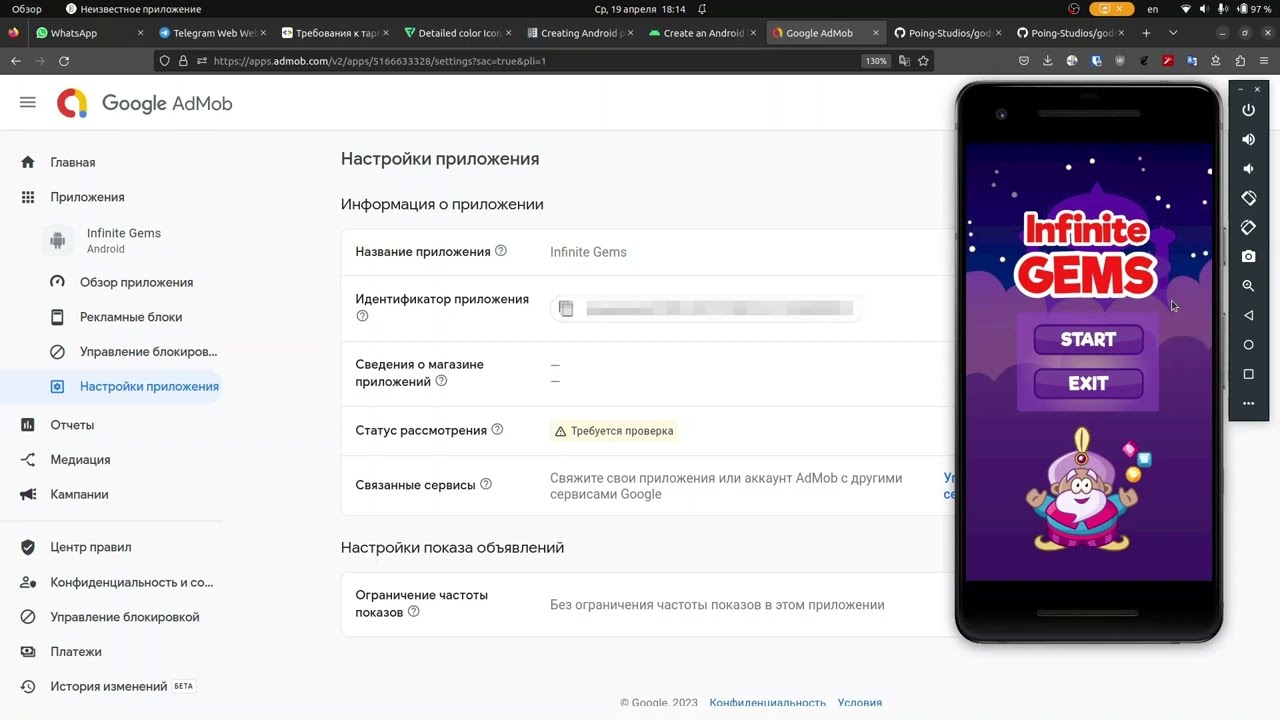Raise emulator volume with volume up icon
Screen dimensions: 1280x720
1248,139
